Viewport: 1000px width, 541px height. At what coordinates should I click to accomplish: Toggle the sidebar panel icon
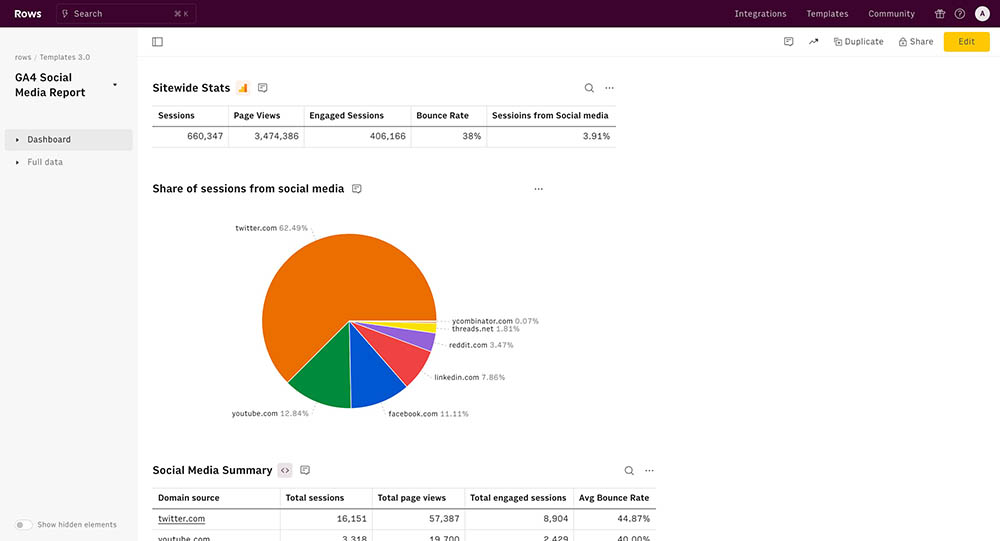point(158,42)
